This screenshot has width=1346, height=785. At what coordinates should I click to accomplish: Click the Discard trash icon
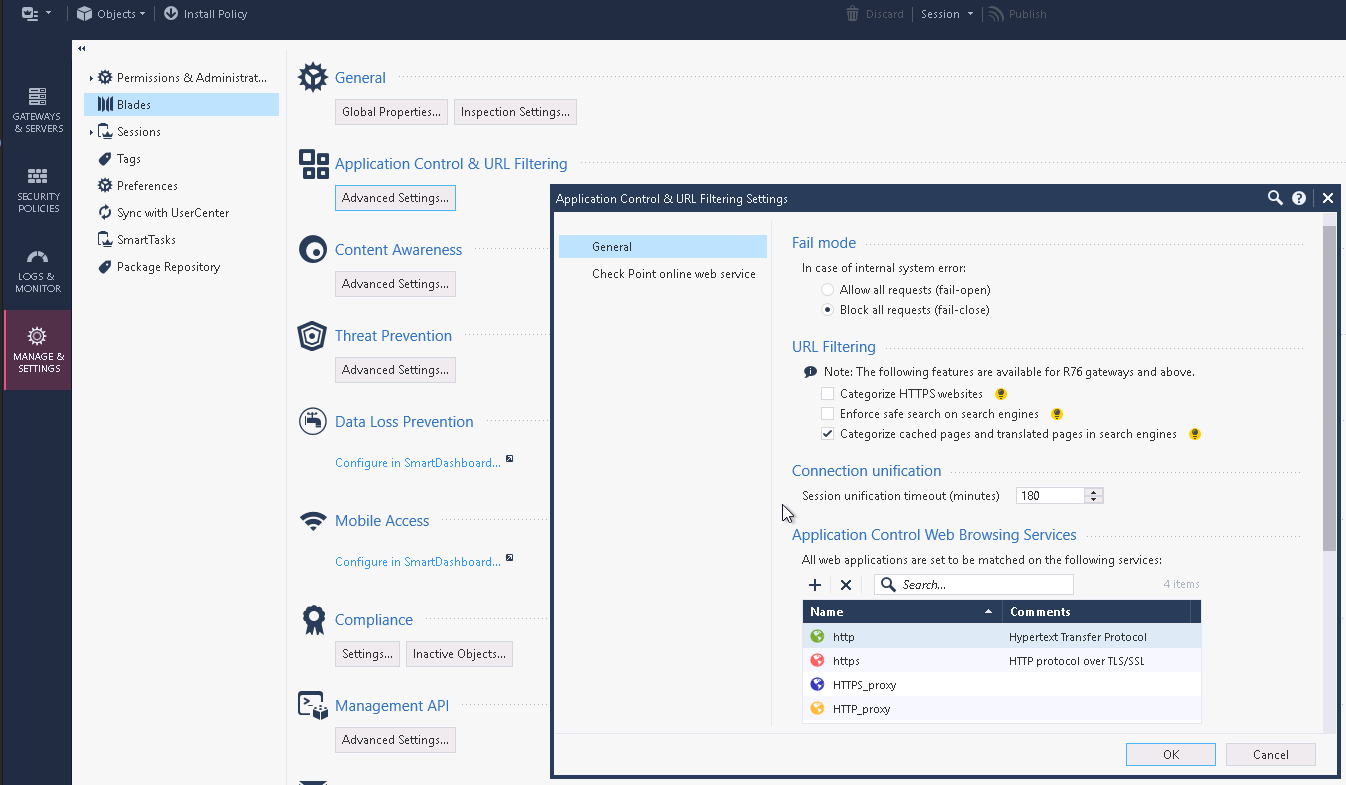pyautogui.click(x=853, y=14)
